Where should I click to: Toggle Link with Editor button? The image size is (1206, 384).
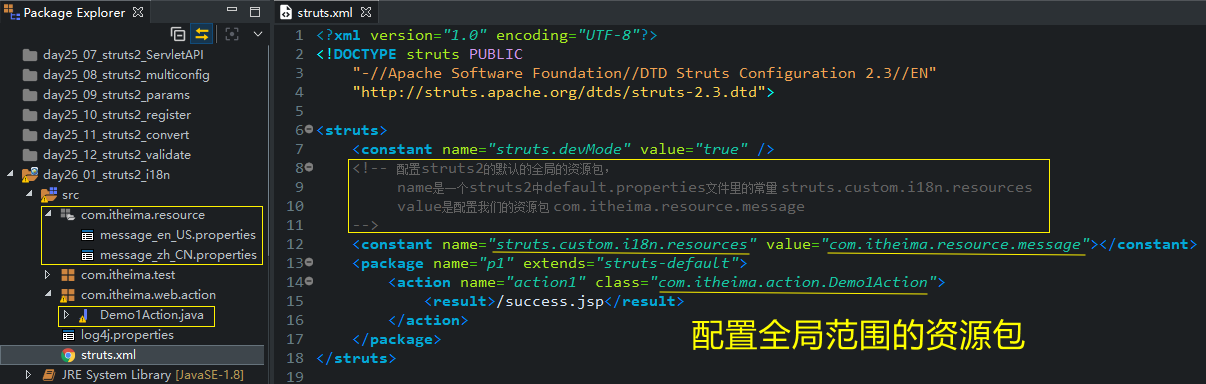tap(202, 33)
